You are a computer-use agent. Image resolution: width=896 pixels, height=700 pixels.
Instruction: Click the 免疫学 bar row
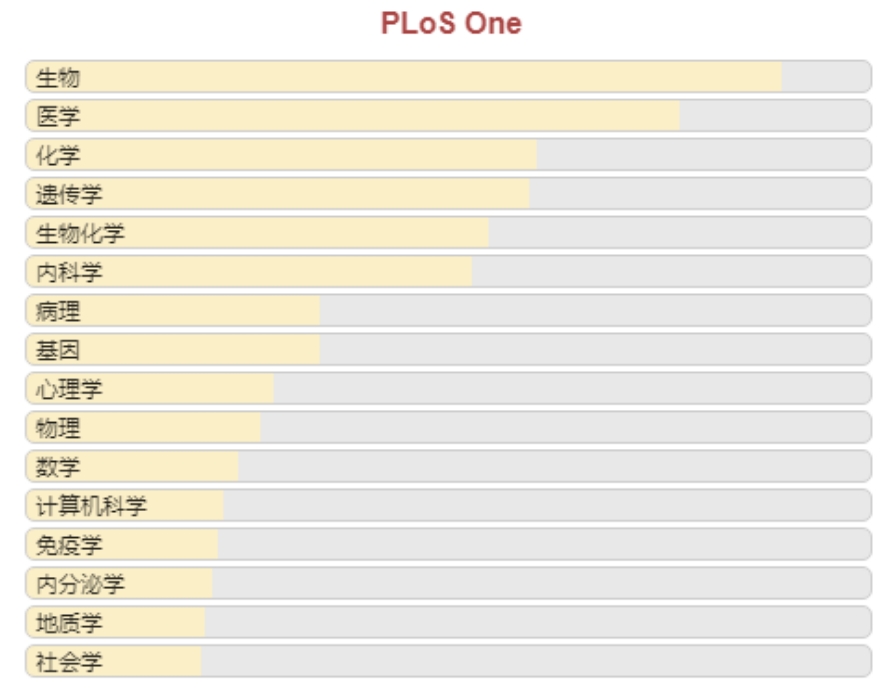click(449, 545)
